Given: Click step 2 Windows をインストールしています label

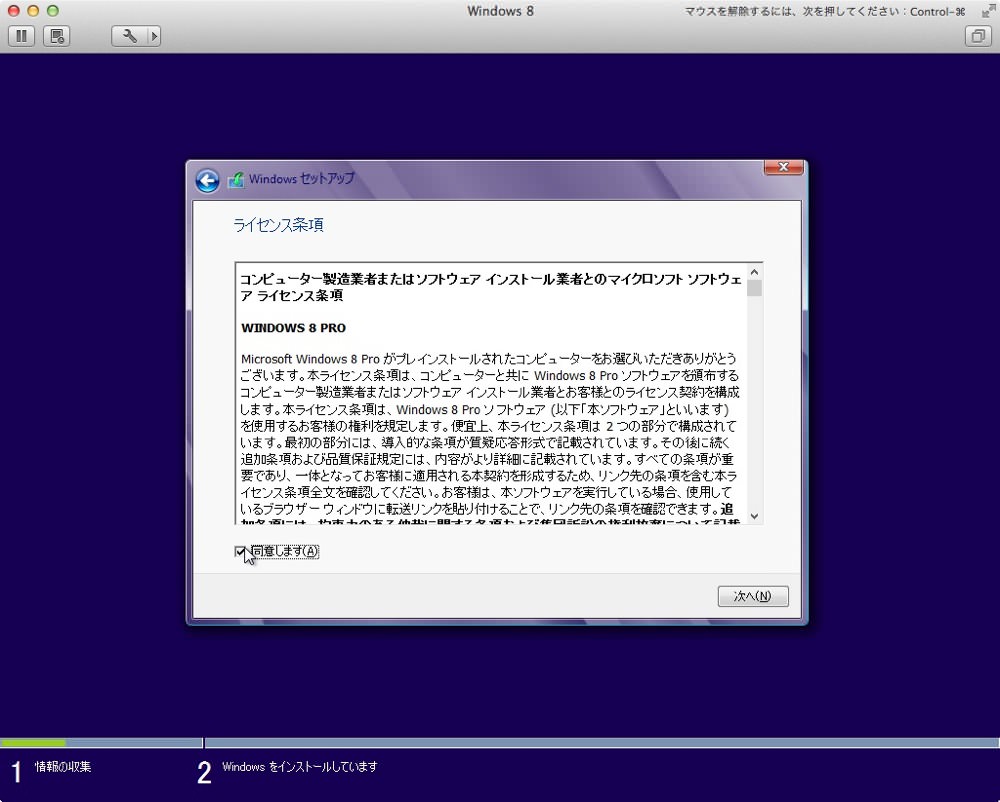Looking at the screenshot, I should point(300,766).
